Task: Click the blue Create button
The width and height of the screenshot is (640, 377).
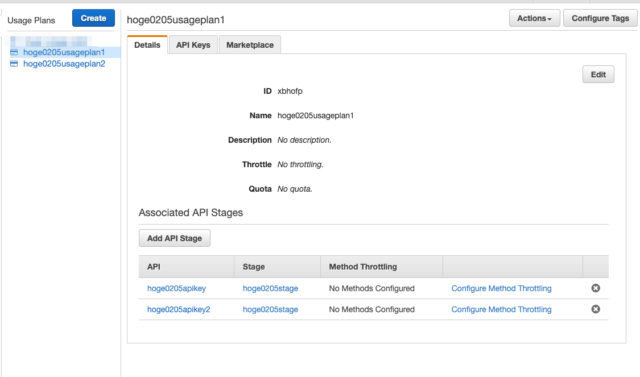Action: [x=93, y=18]
